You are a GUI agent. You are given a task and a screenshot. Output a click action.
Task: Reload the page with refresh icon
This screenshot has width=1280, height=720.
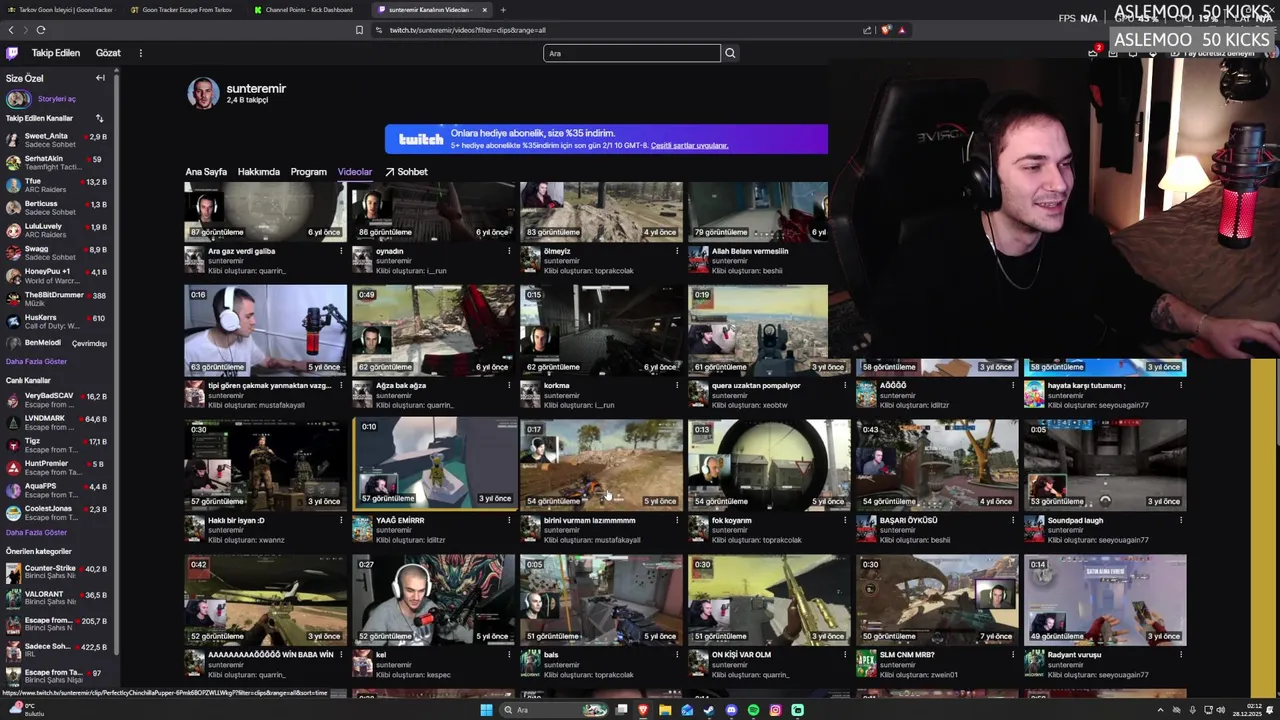[x=41, y=30]
